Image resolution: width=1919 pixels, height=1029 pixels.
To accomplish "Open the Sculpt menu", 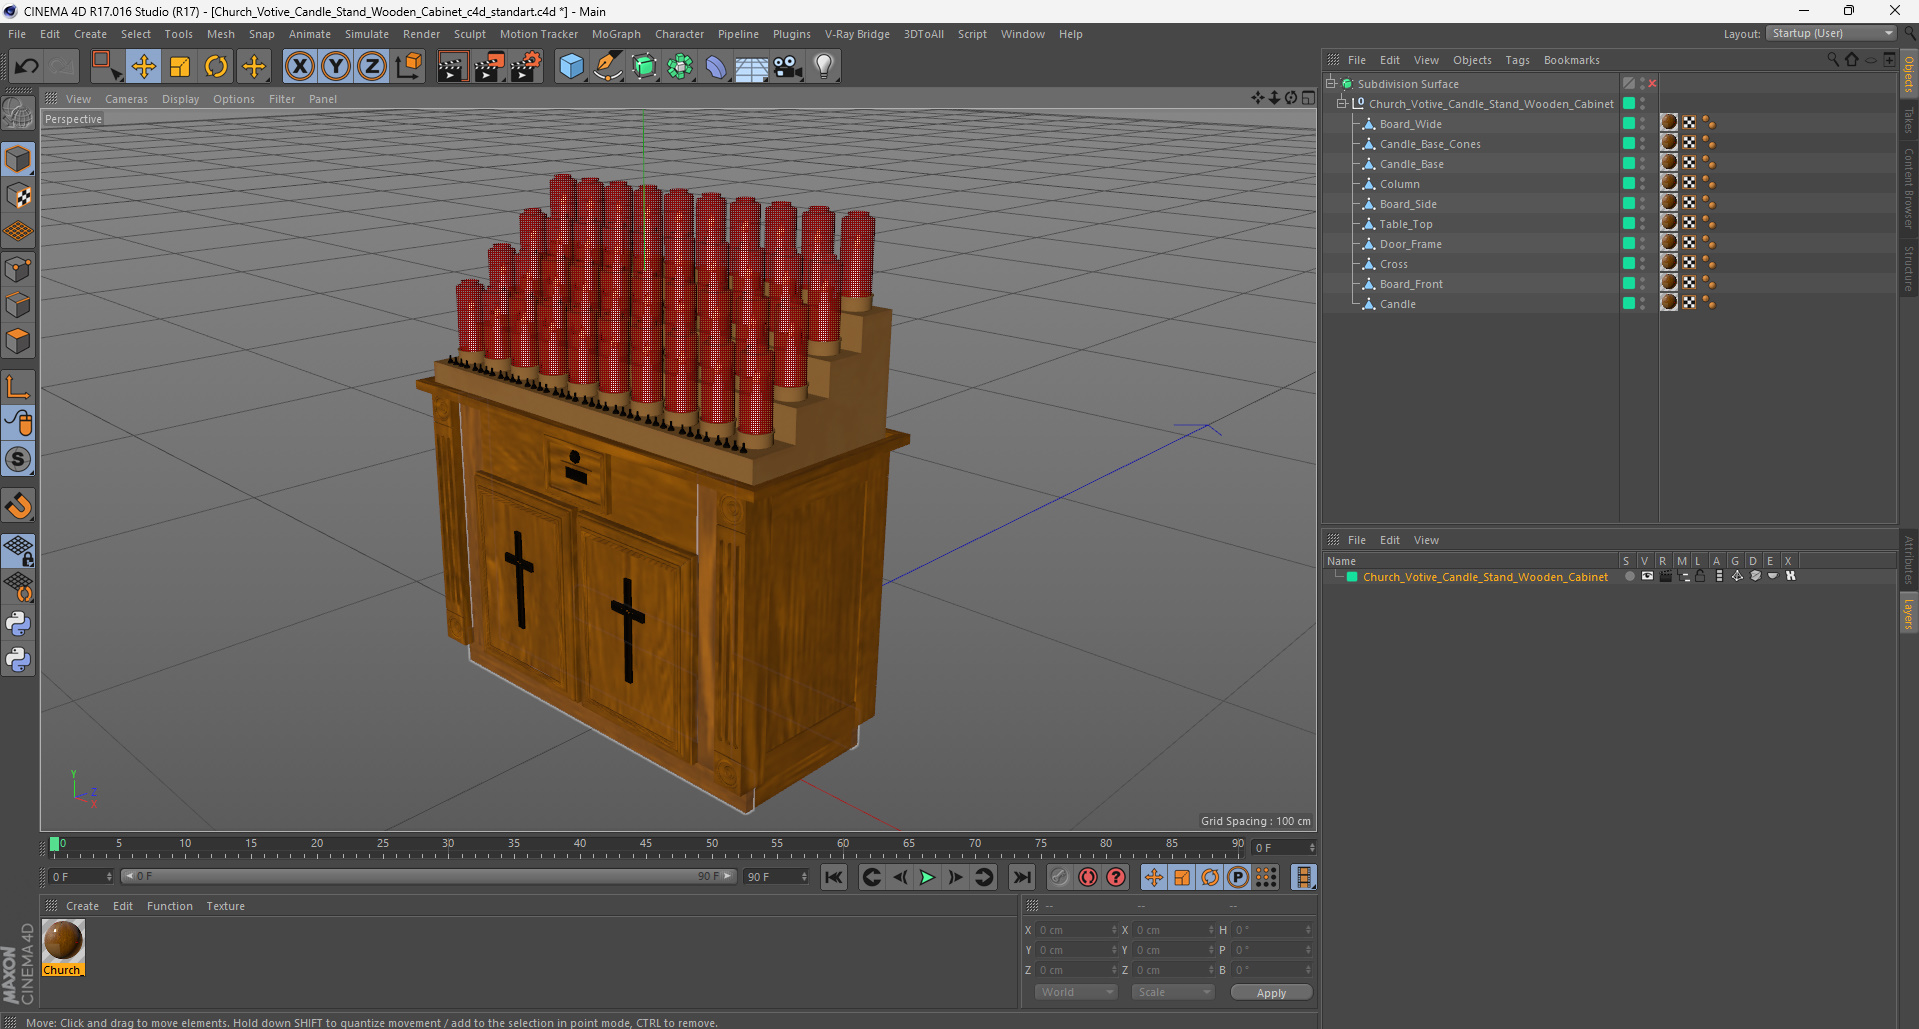I will tap(469, 34).
